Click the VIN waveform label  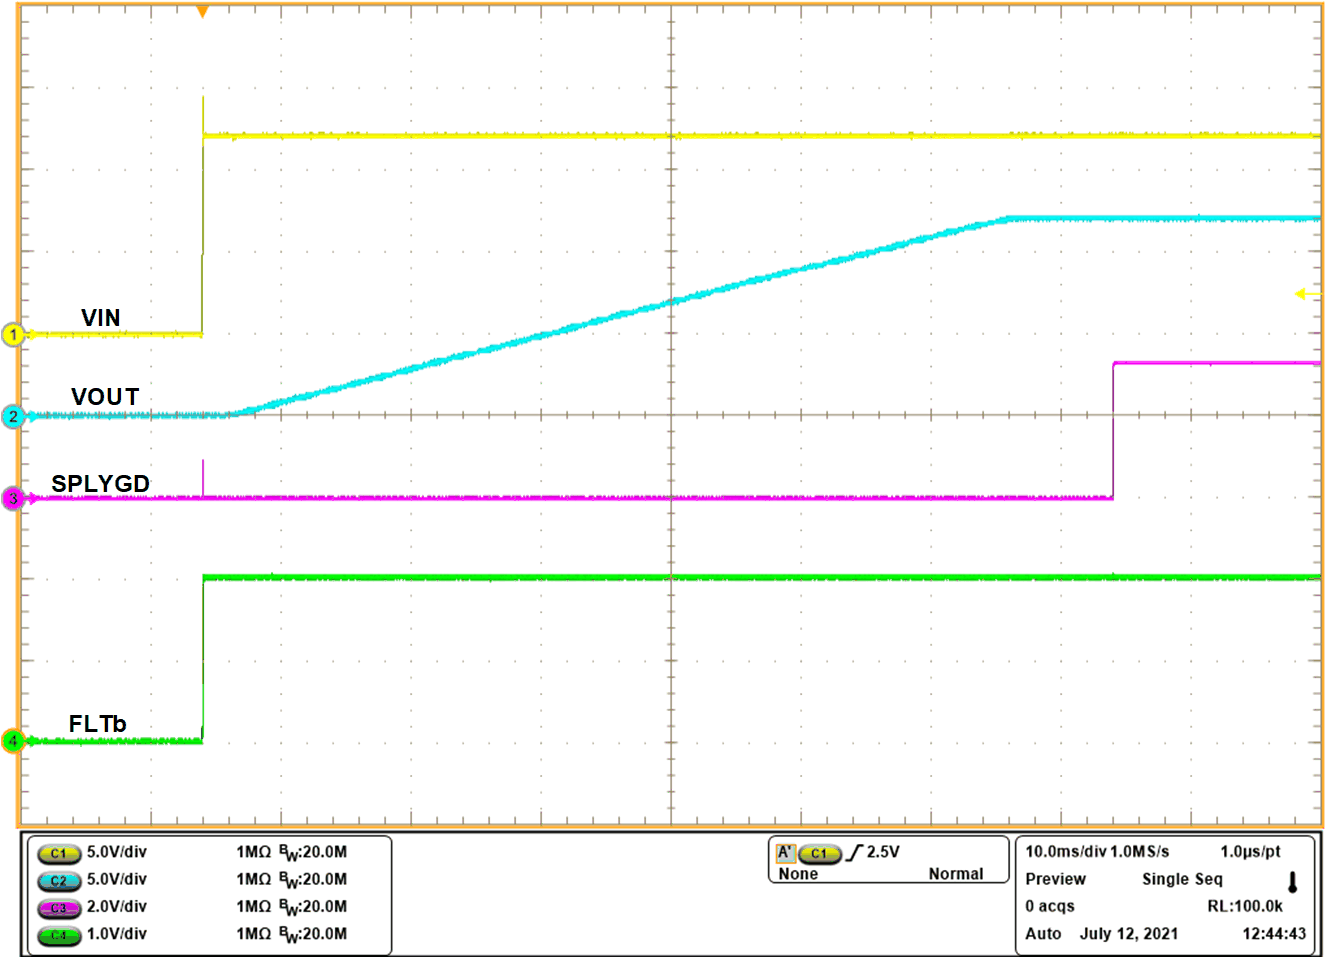point(101,318)
